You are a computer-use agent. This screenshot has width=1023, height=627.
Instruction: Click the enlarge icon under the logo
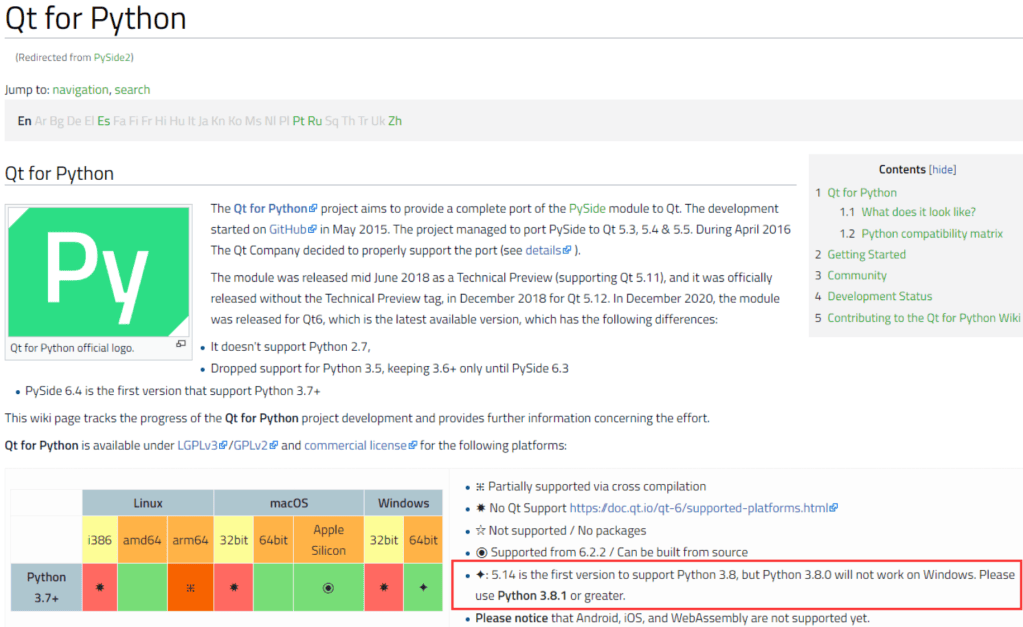(x=181, y=344)
